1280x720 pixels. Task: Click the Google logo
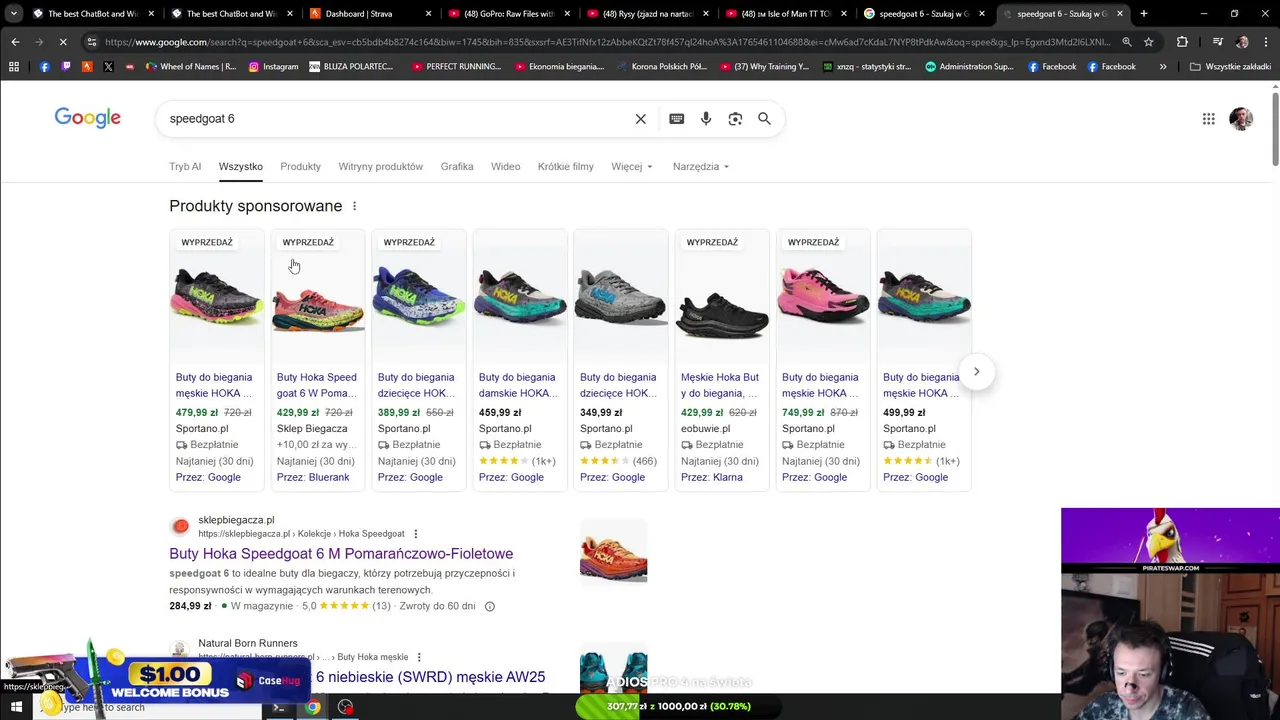point(88,118)
